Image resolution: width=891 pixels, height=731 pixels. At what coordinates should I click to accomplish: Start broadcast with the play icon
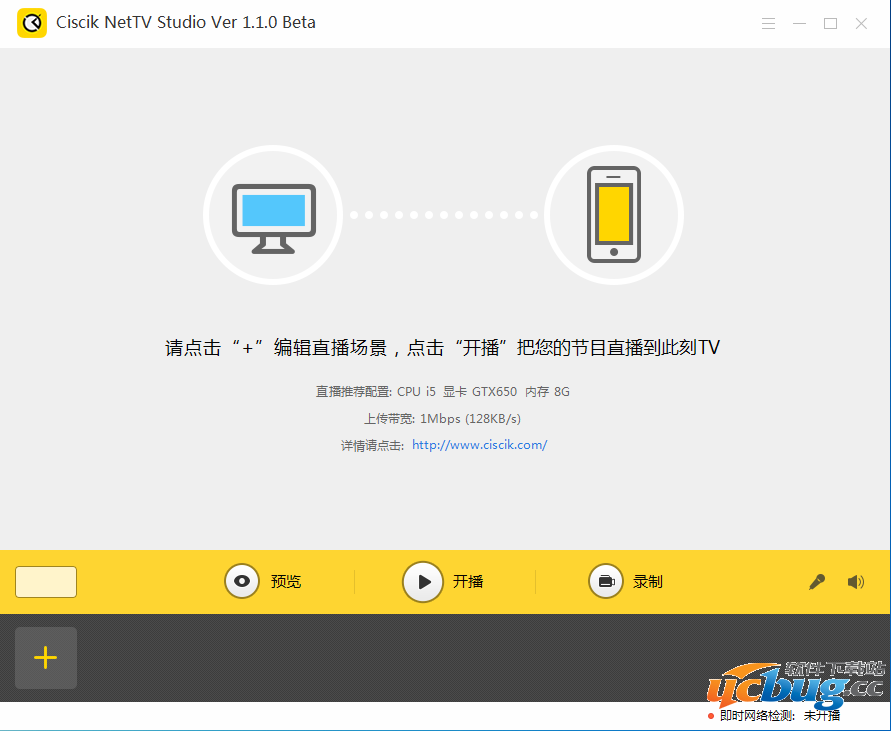[x=423, y=581]
